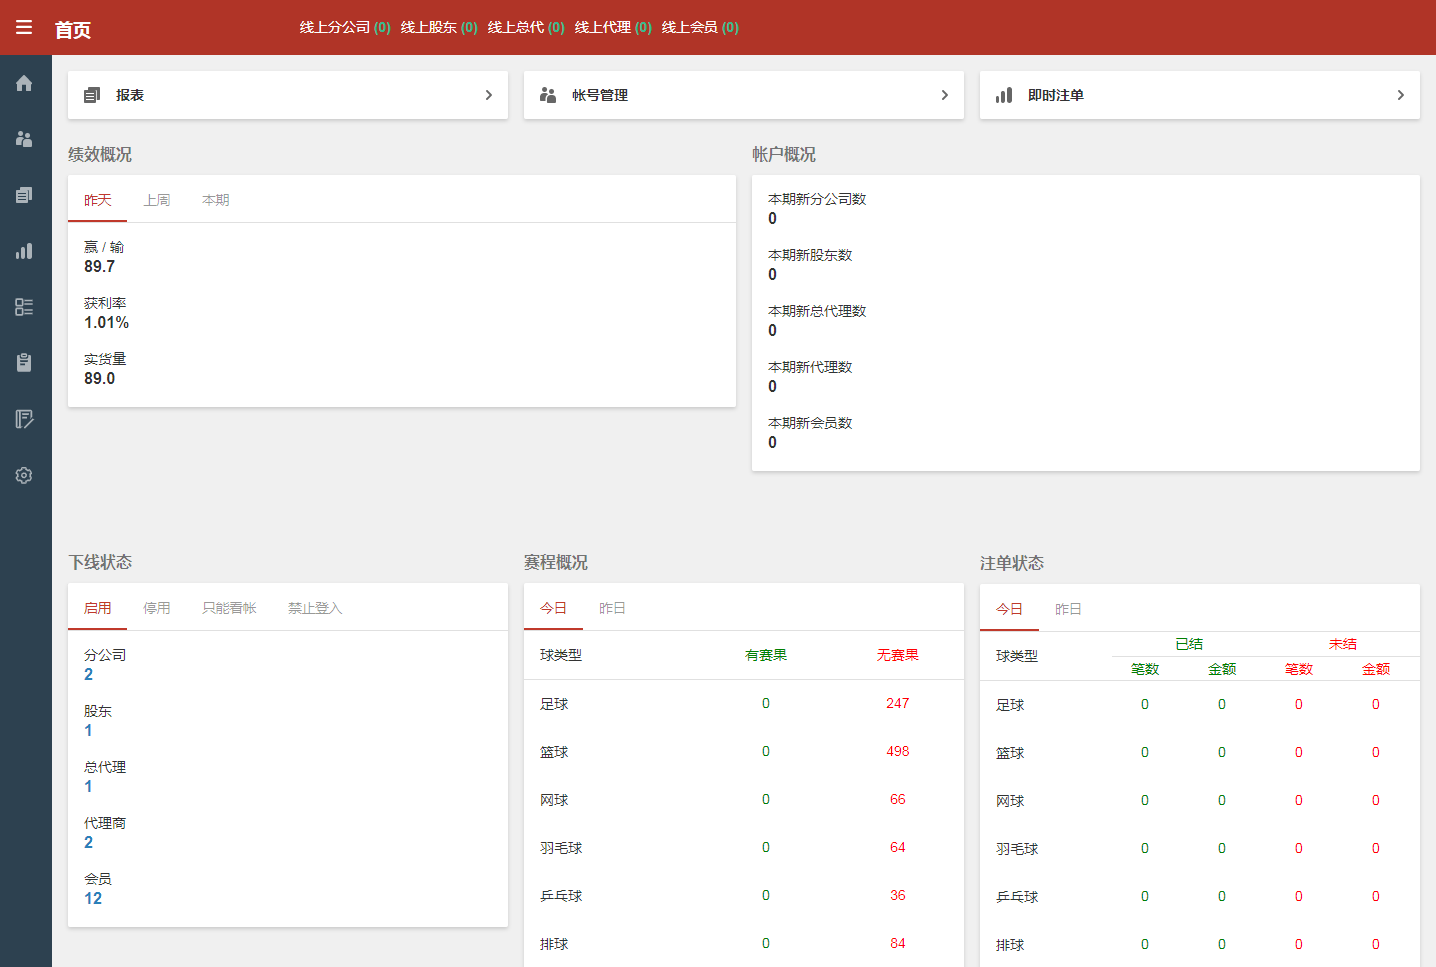
Task: Select the 停用 downline status tab
Action: click(x=157, y=608)
